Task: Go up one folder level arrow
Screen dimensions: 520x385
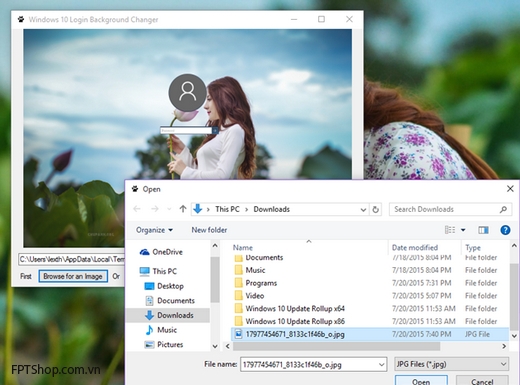Action: 183,209
